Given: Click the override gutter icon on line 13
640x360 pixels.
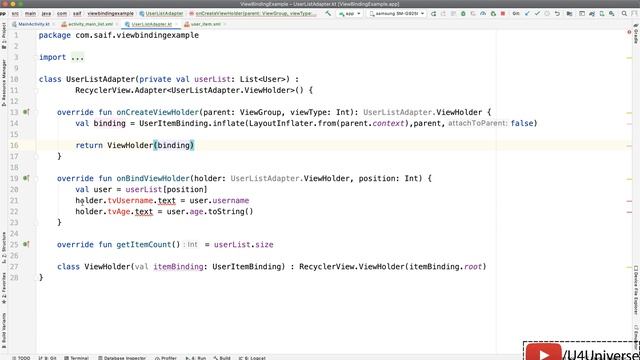Looking at the screenshot, I should pos(26,112).
